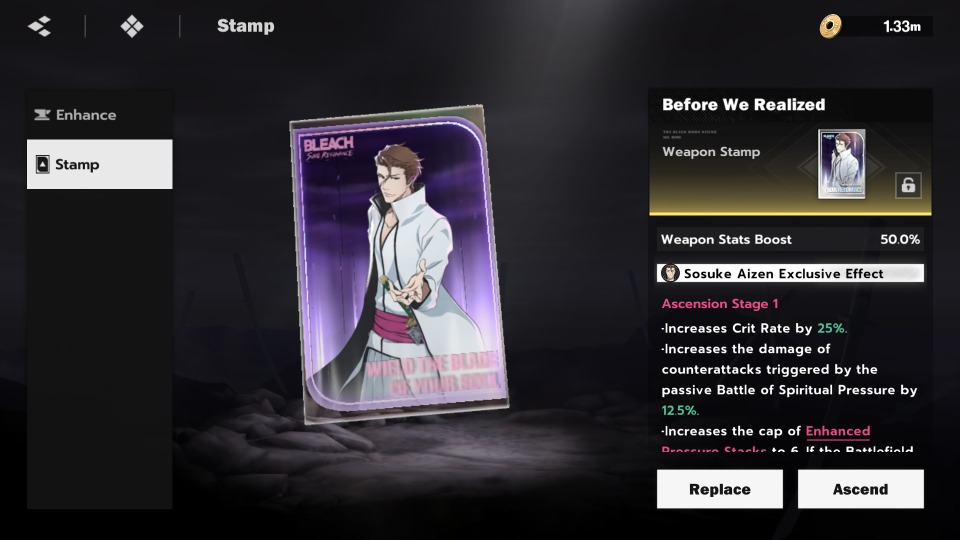Click the Weapon Stats Boost row
Image resolution: width=960 pixels, height=540 pixels.
(790, 239)
